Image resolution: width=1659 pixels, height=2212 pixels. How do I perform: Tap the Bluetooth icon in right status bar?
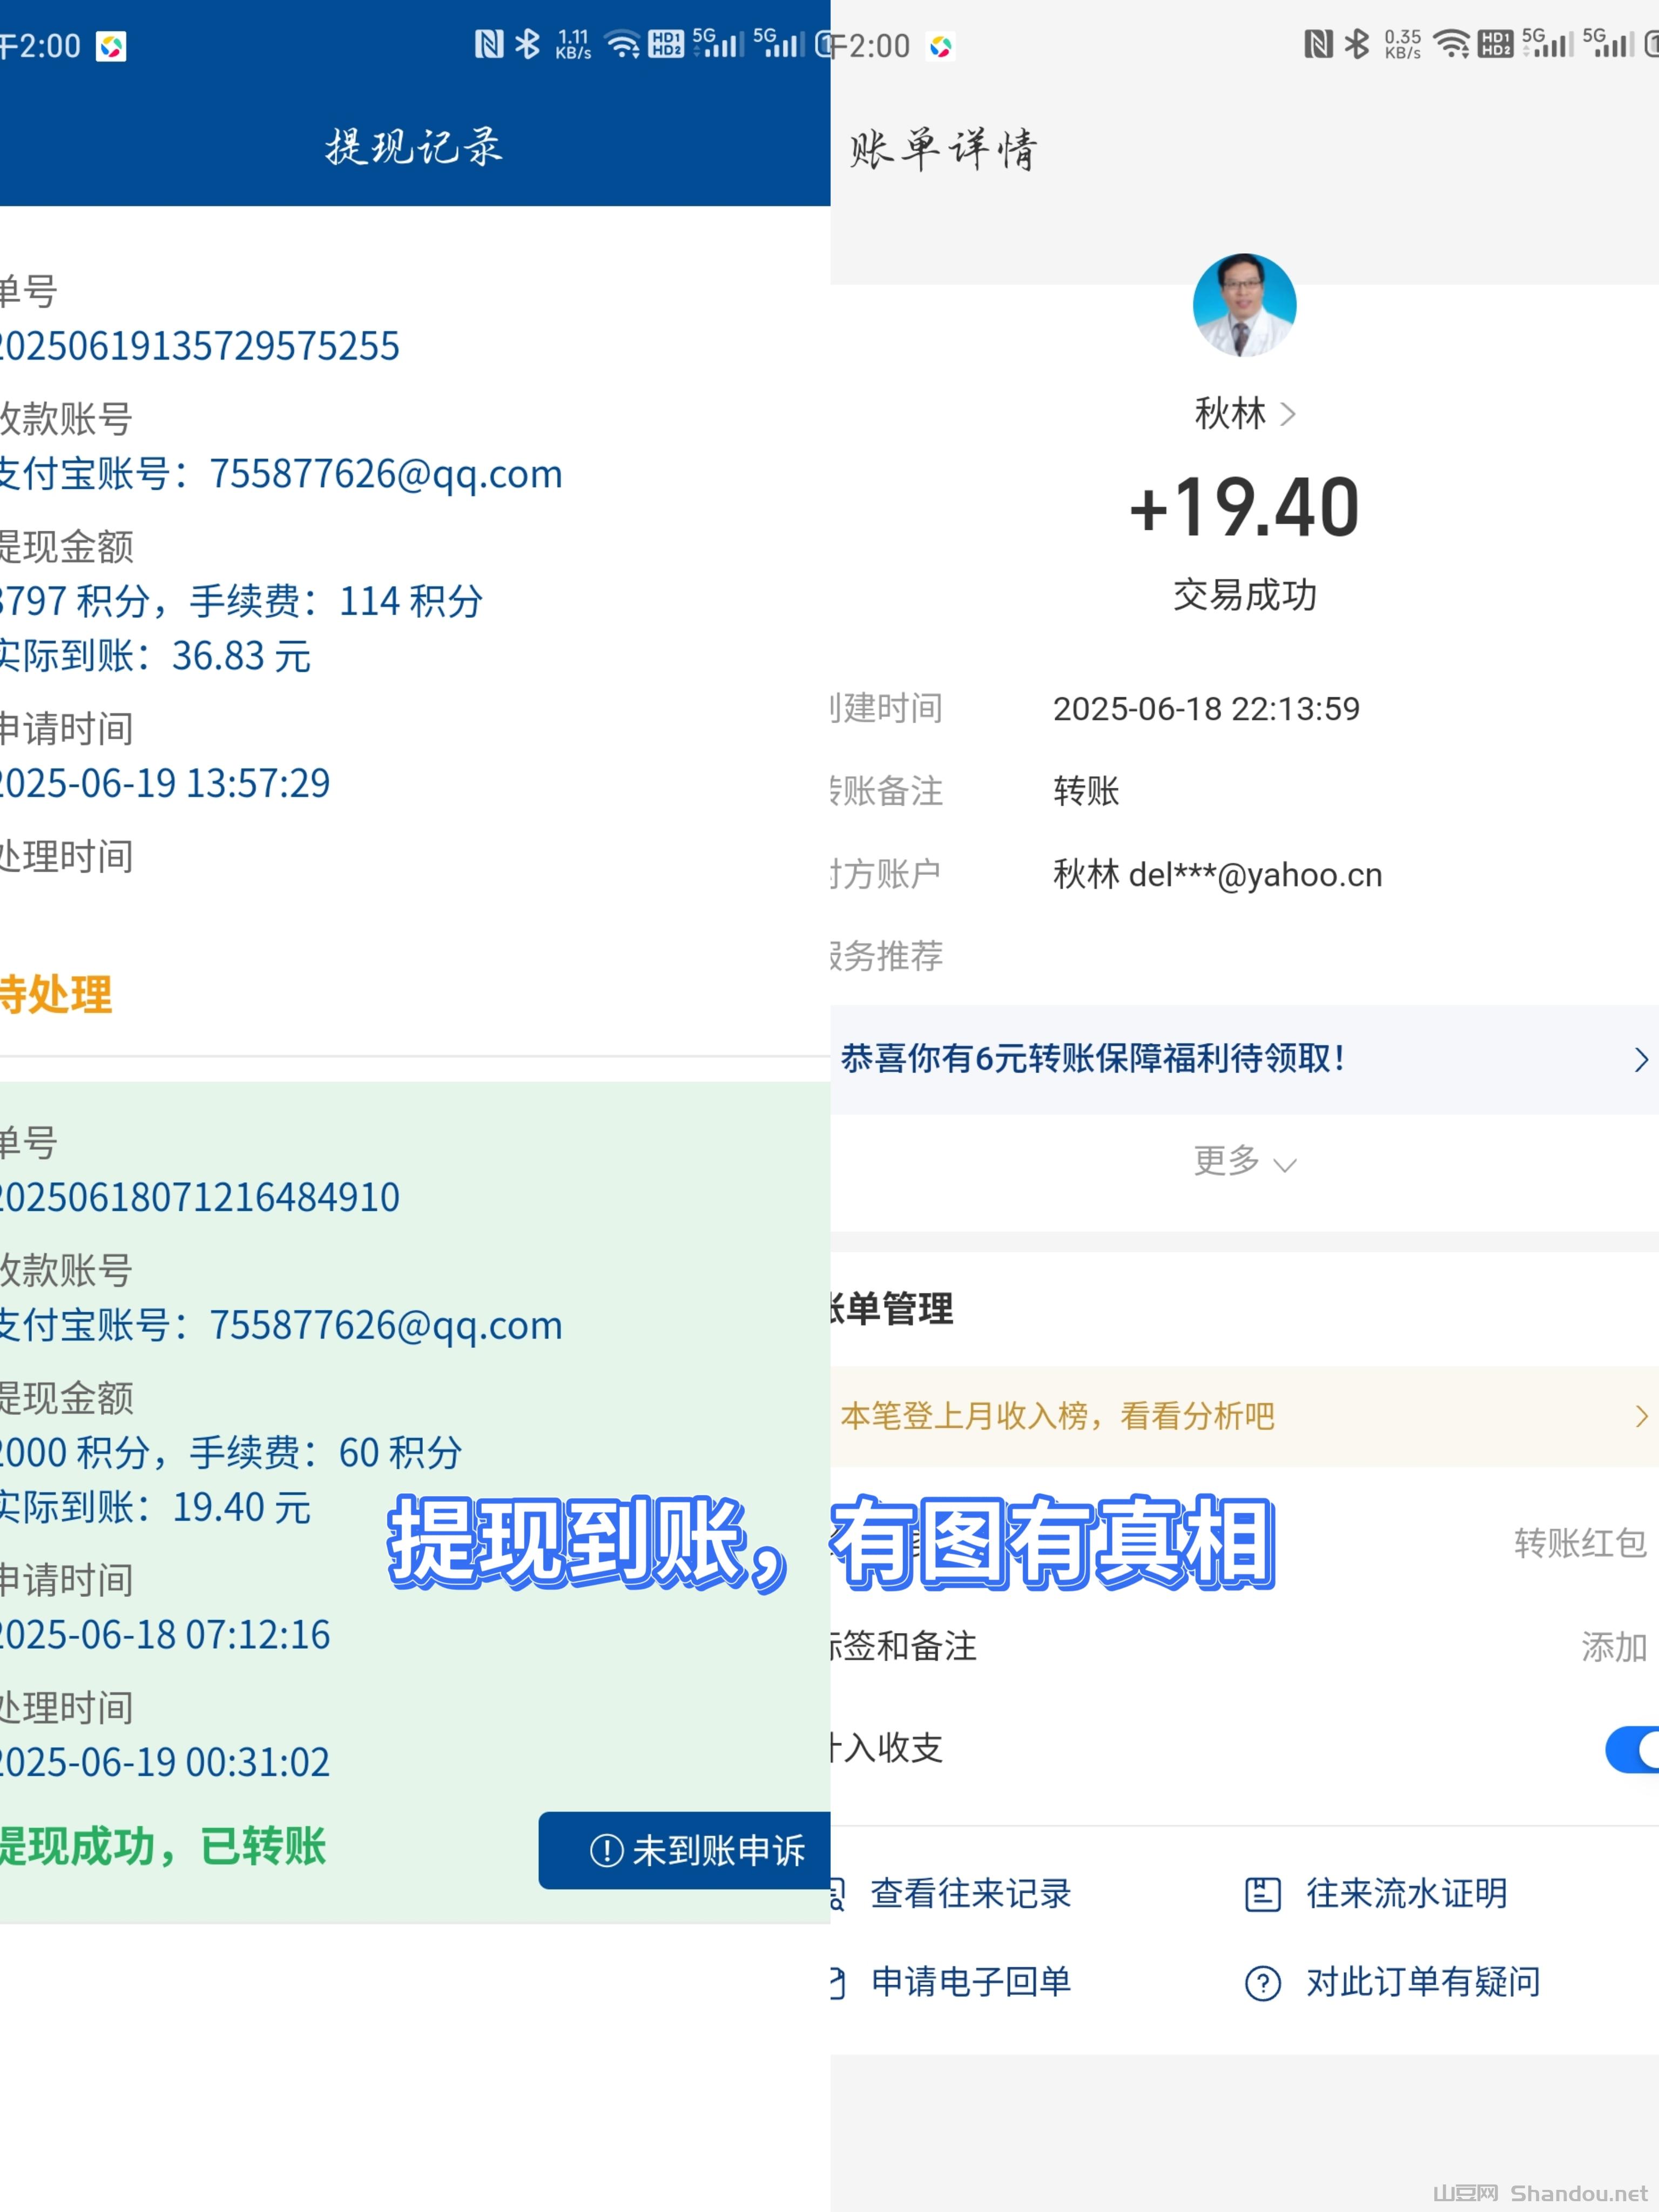pos(1356,44)
